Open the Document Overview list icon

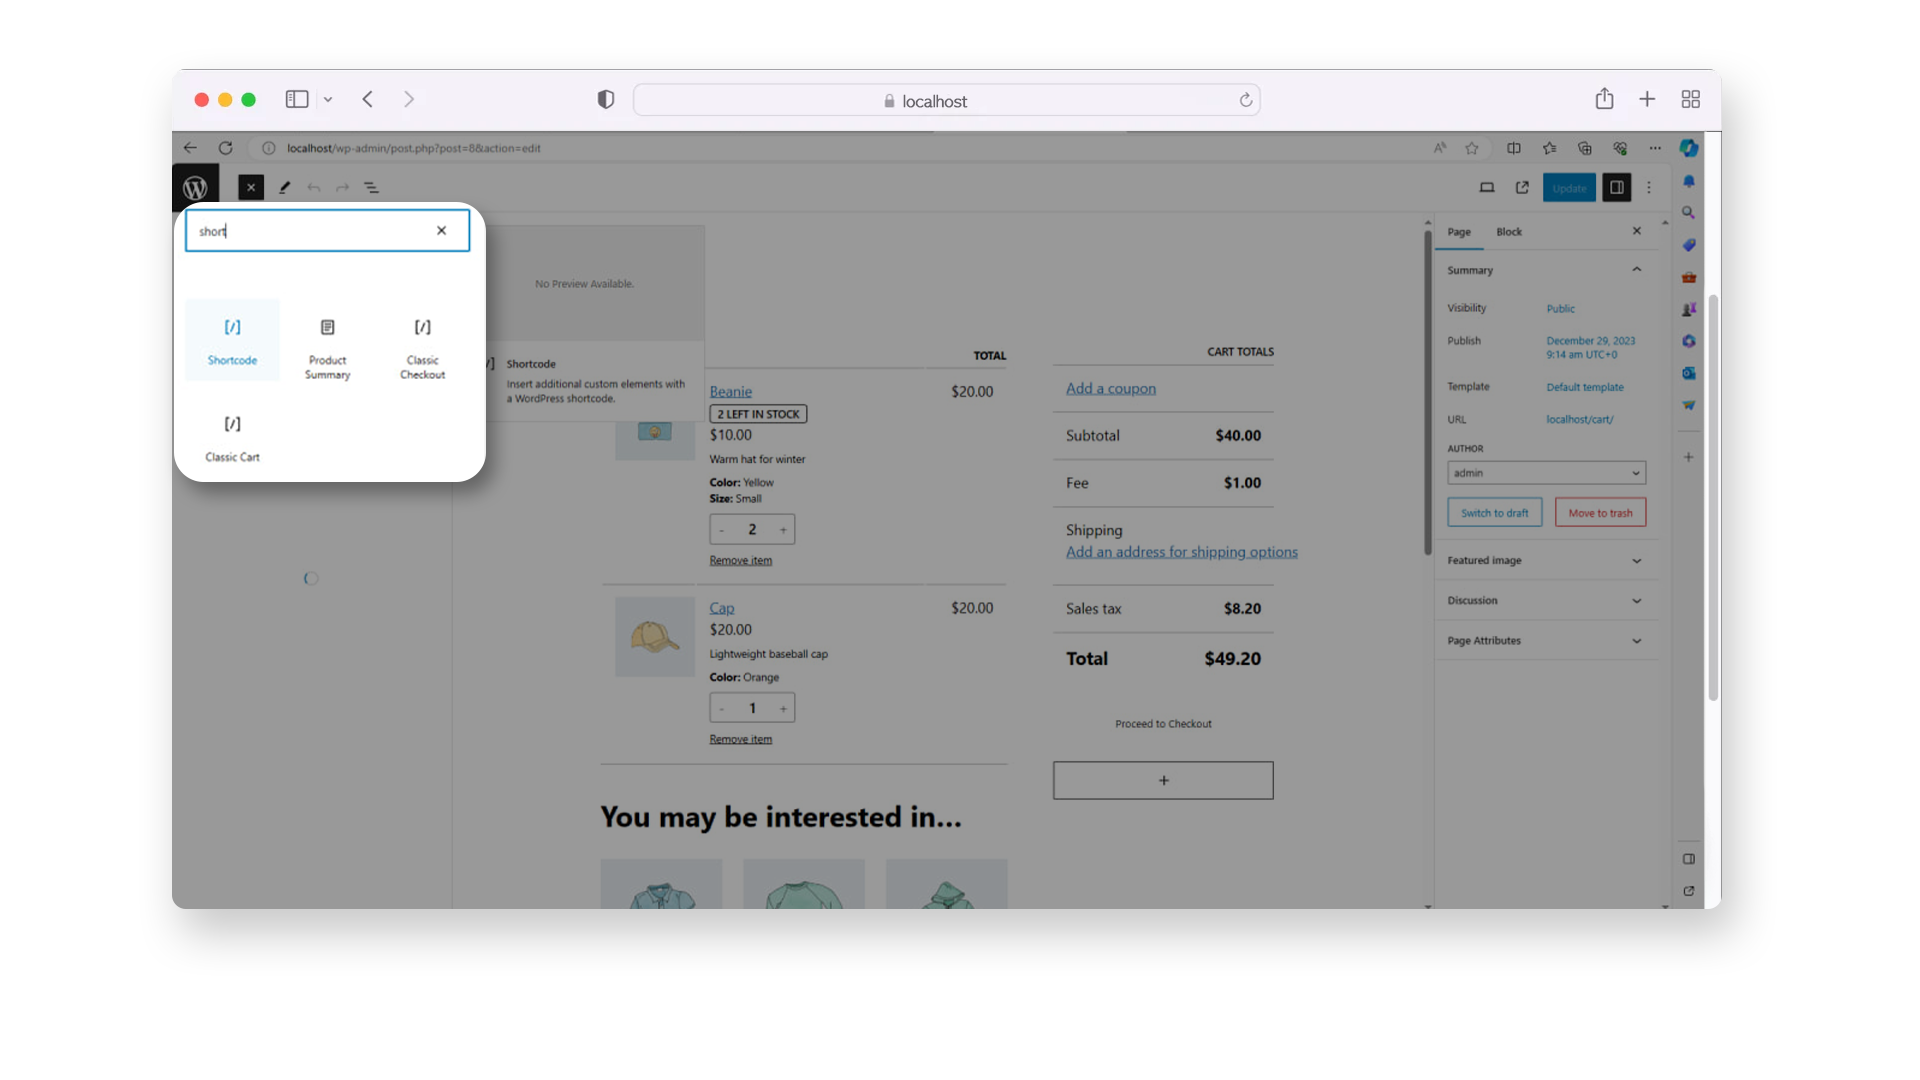click(372, 187)
